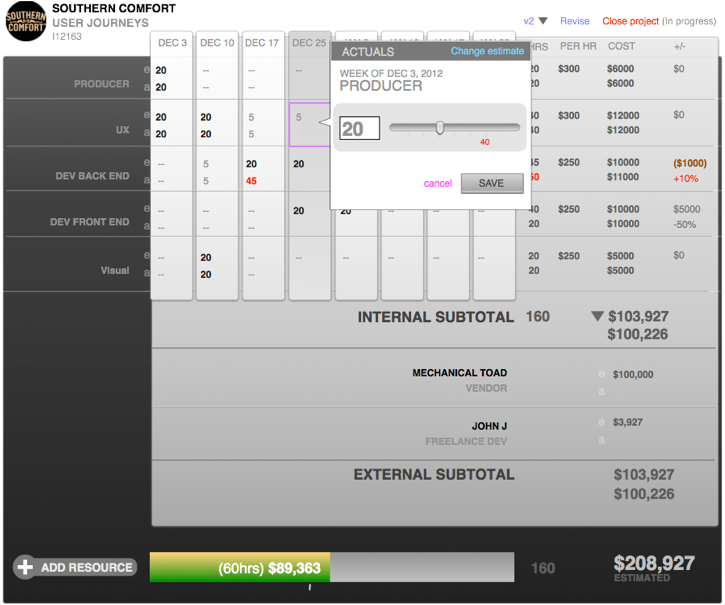
Task: Click the Revise link
Action: pyautogui.click(x=575, y=21)
